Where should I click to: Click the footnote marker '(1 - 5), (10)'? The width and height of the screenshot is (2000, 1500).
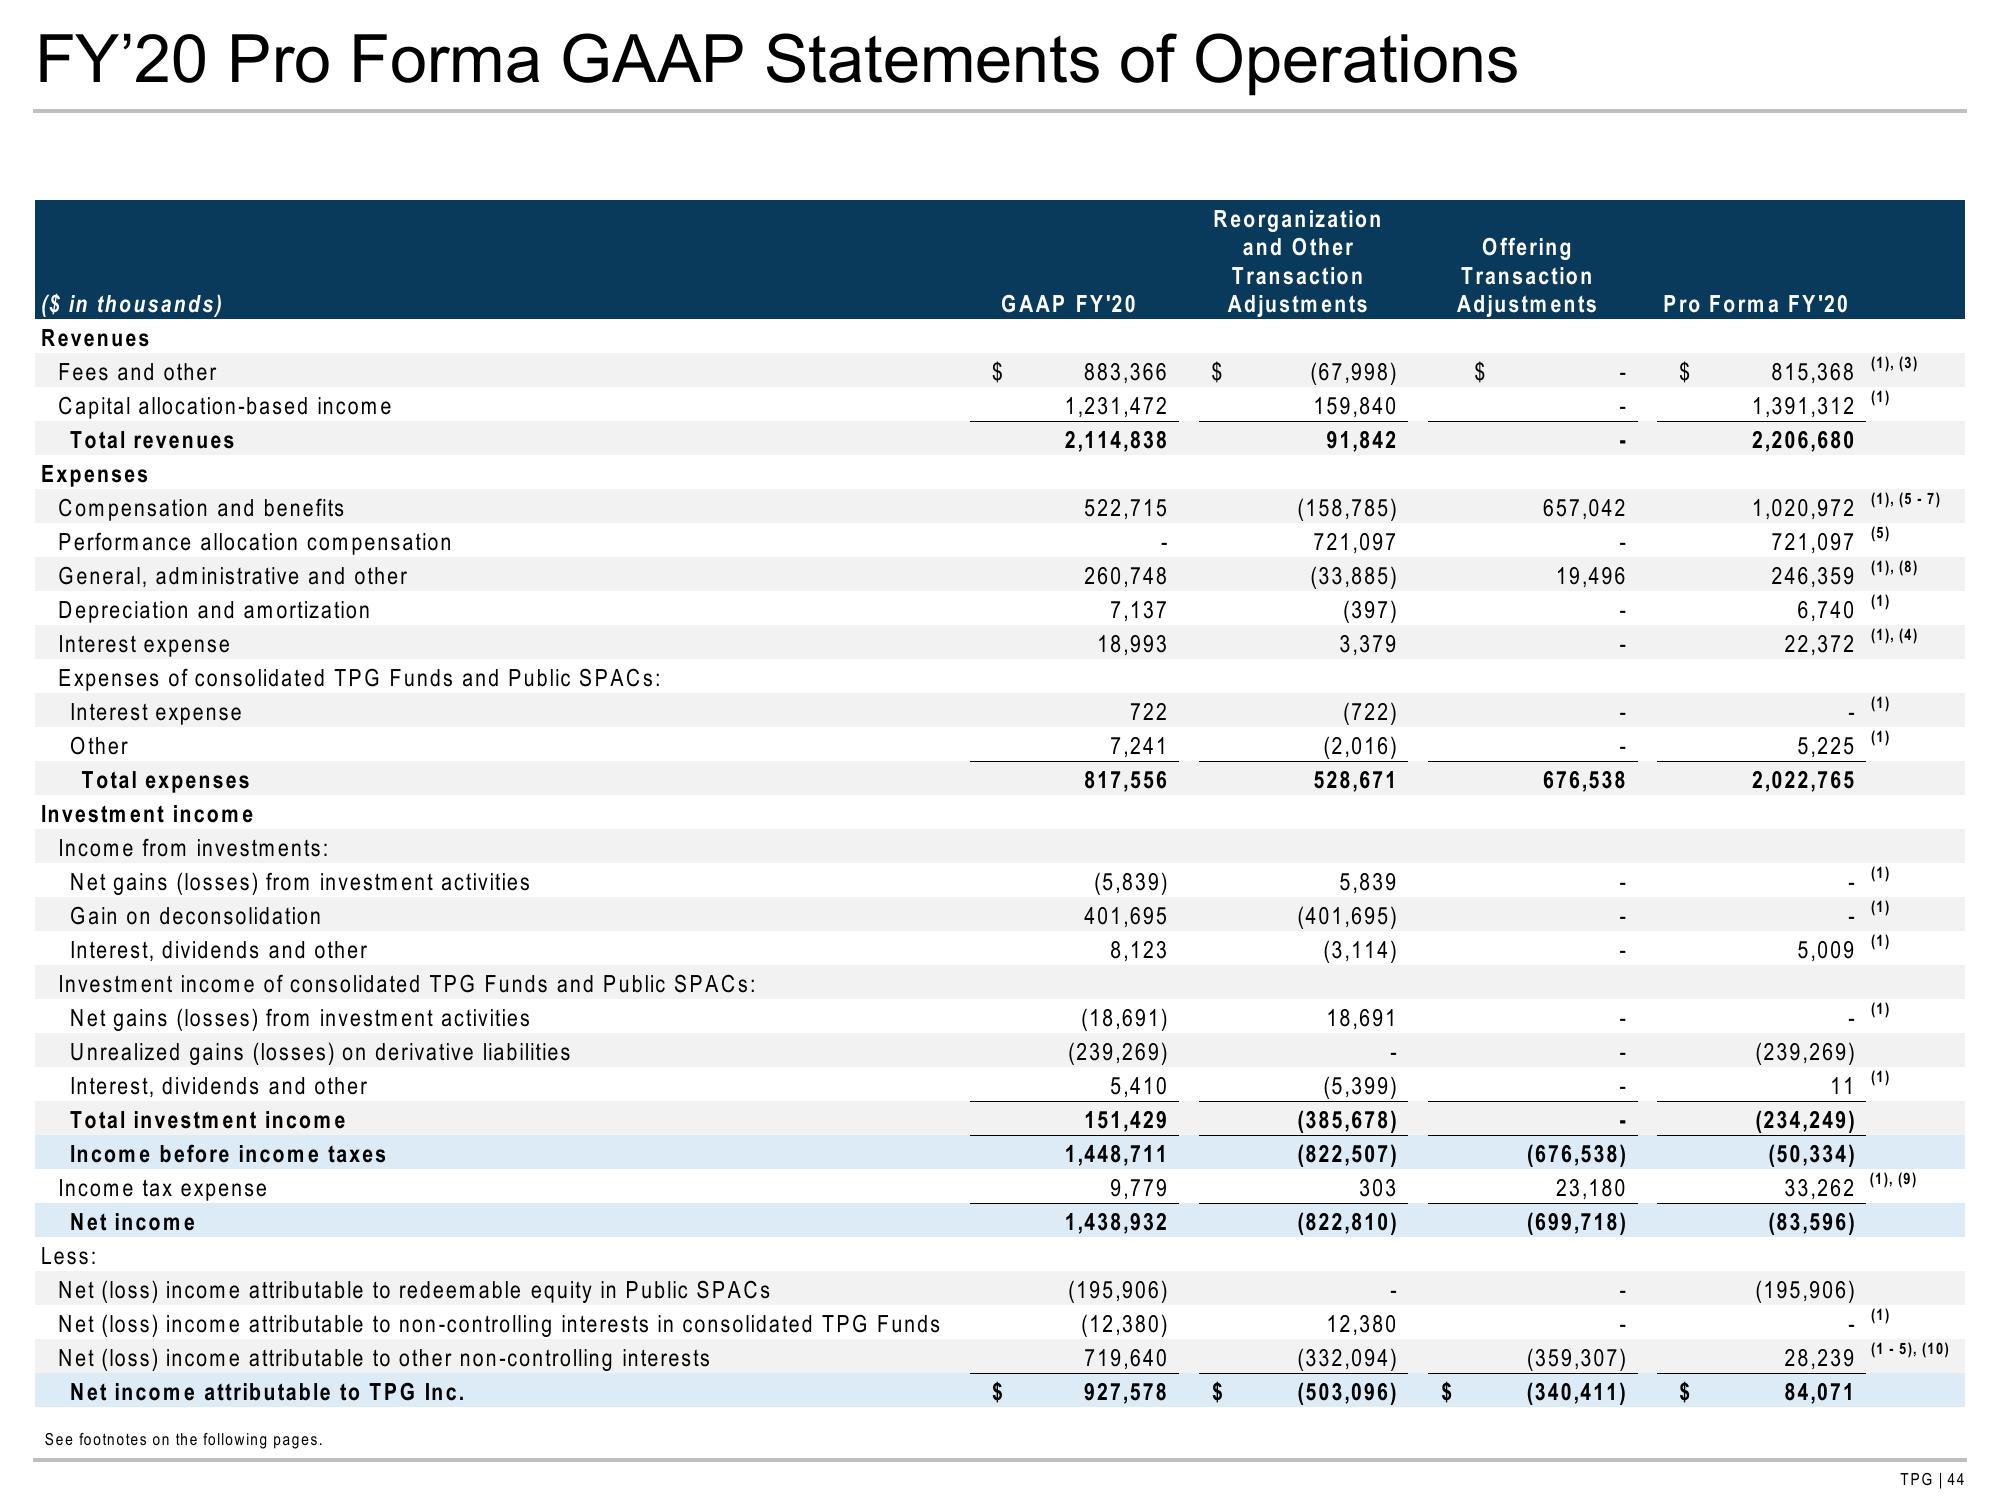[x=1909, y=1348]
